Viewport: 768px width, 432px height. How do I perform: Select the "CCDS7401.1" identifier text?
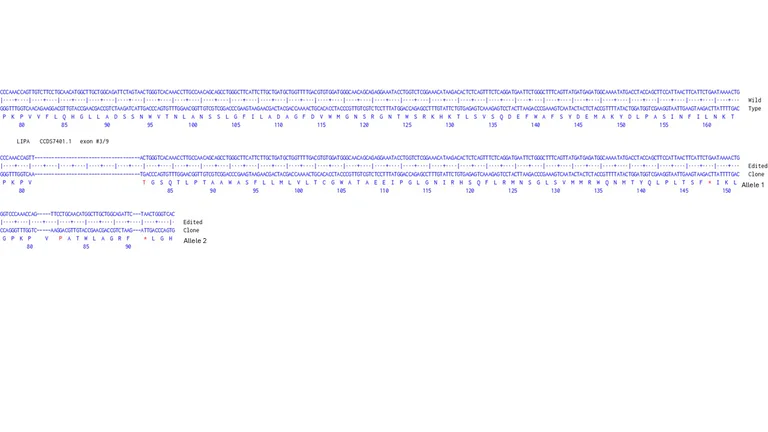(x=55, y=142)
